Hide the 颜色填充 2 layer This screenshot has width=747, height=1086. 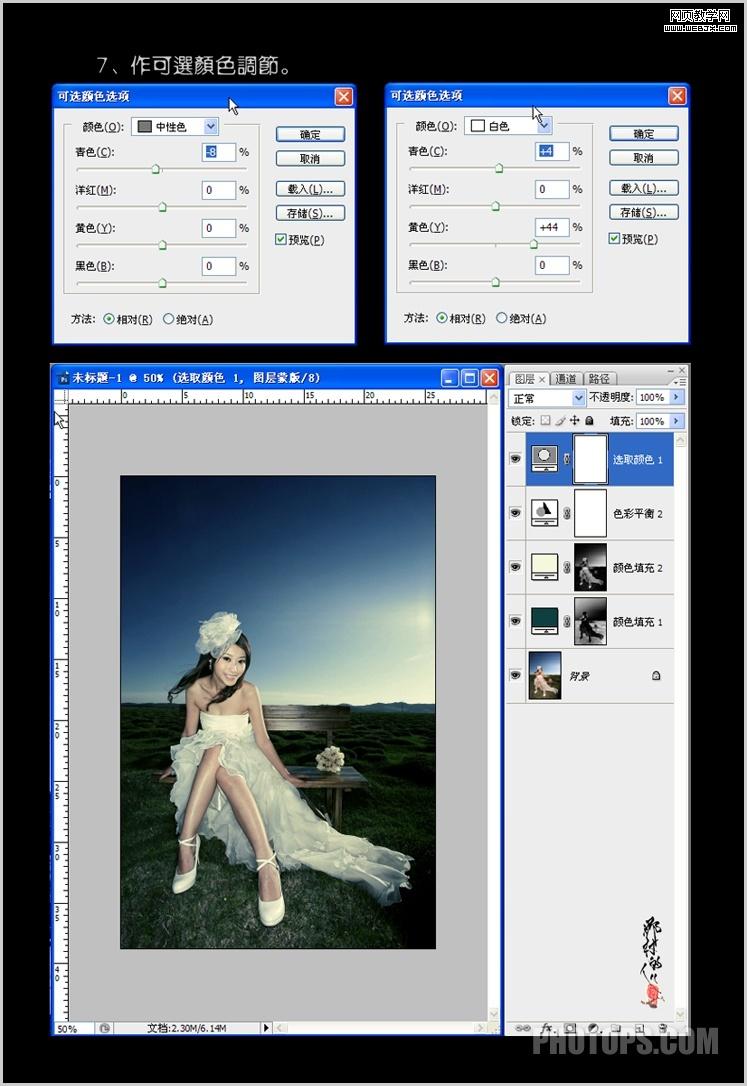pyautogui.click(x=515, y=567)
